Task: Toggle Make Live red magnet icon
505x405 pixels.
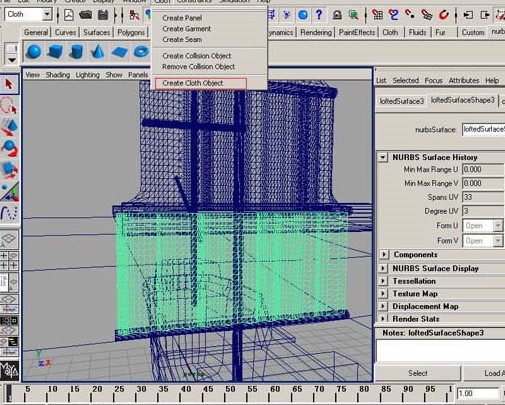Action: (x=443, y=15)
